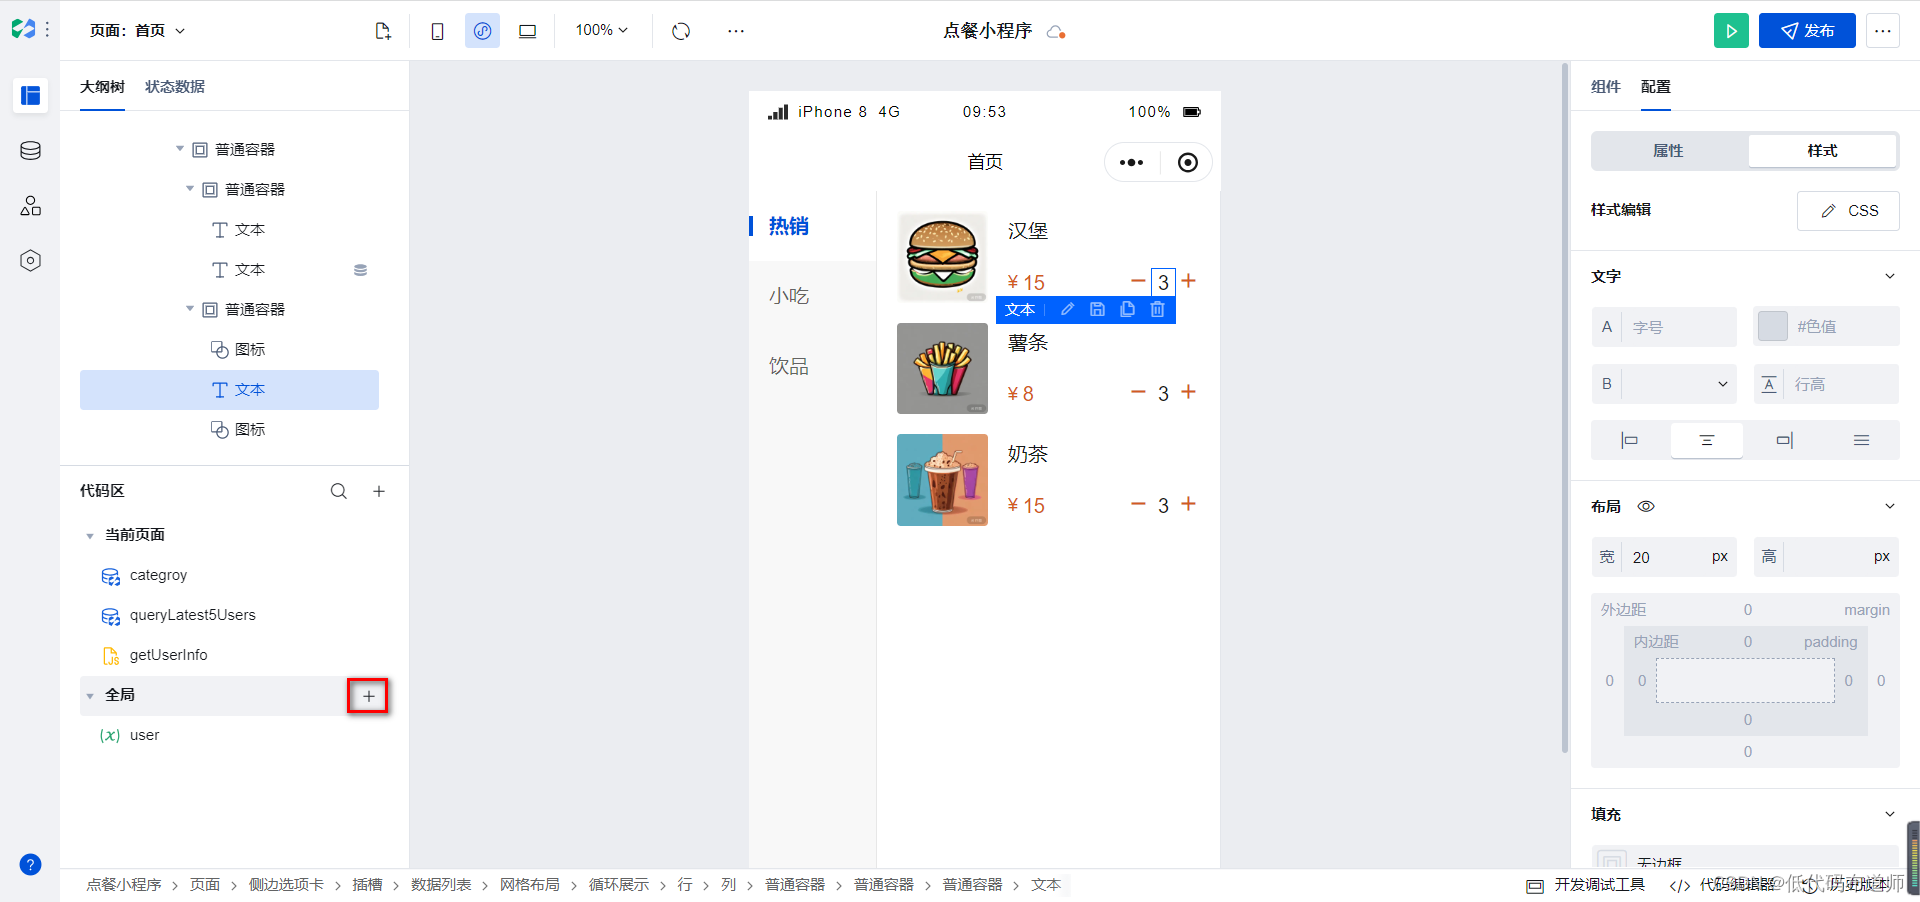Switch to 组件 tab
This screenshot has width=1920, height=902.
[1606, 87]
